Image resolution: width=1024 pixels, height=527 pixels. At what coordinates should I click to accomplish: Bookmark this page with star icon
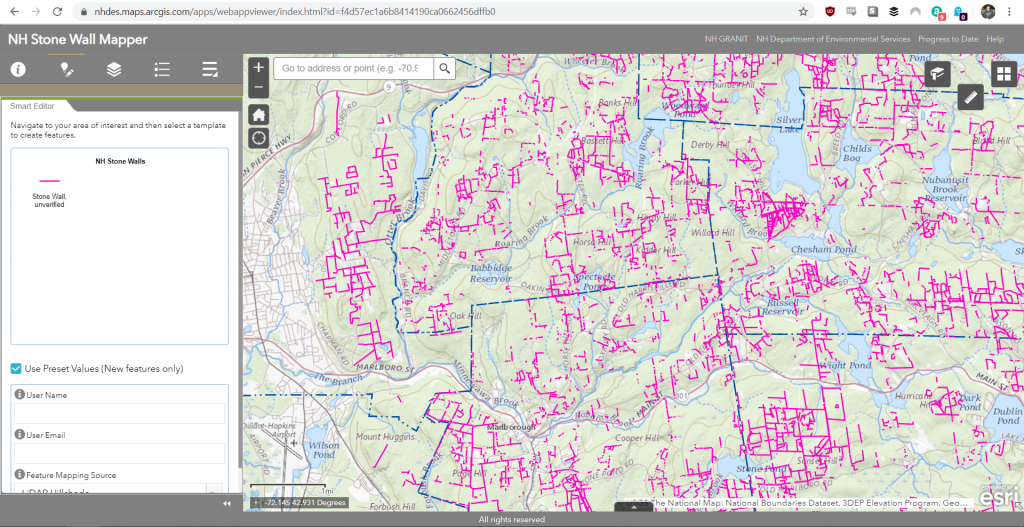point(803,12)
